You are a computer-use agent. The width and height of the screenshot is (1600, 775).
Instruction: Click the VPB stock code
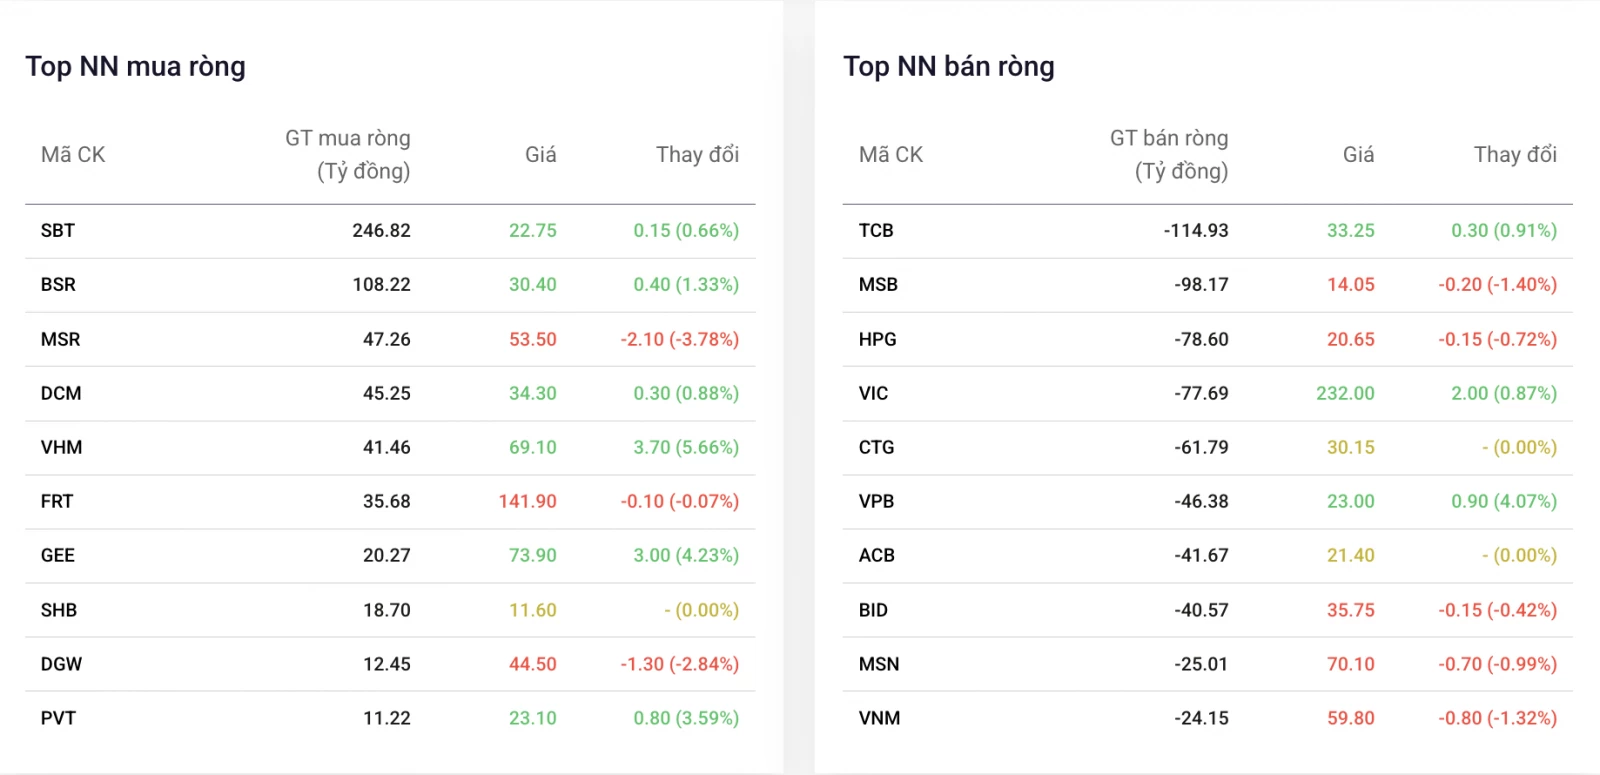pos(876,501)
